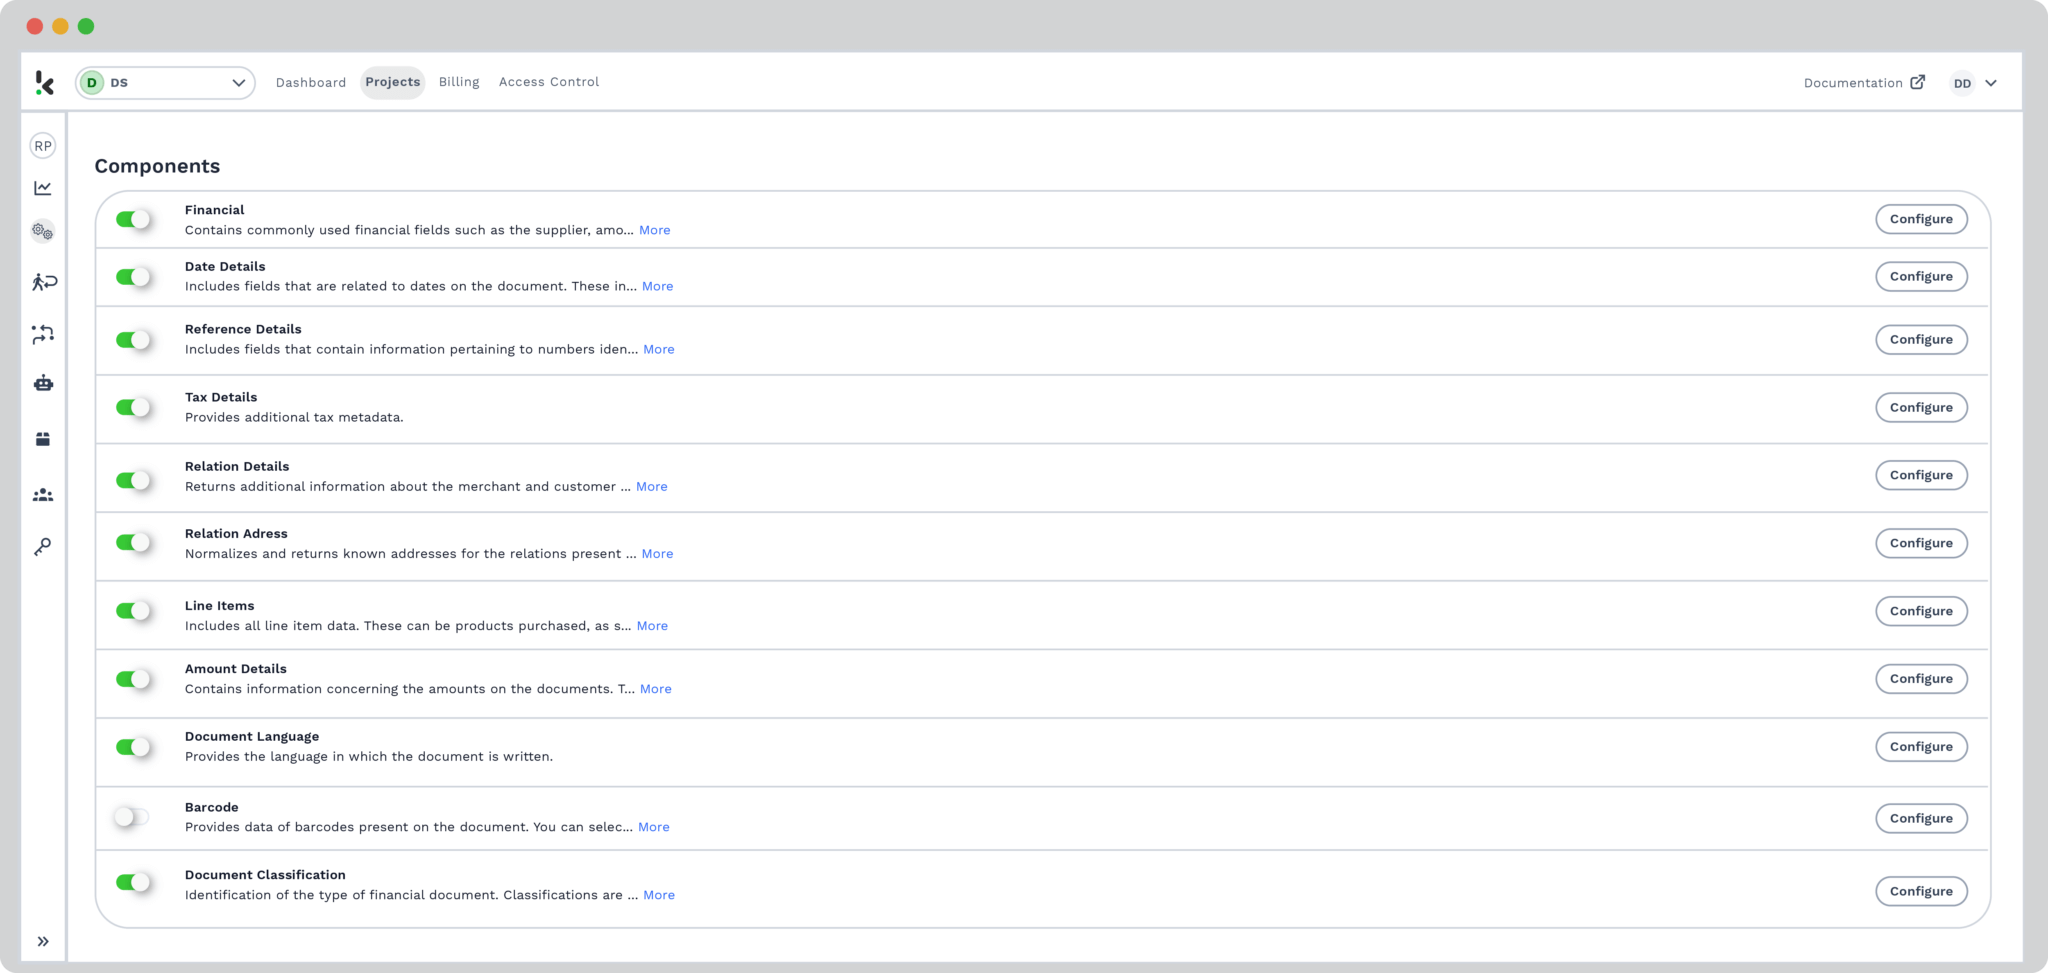Turn off the Line Items toggle
The image size is (2048, 973).
[133, 611]
